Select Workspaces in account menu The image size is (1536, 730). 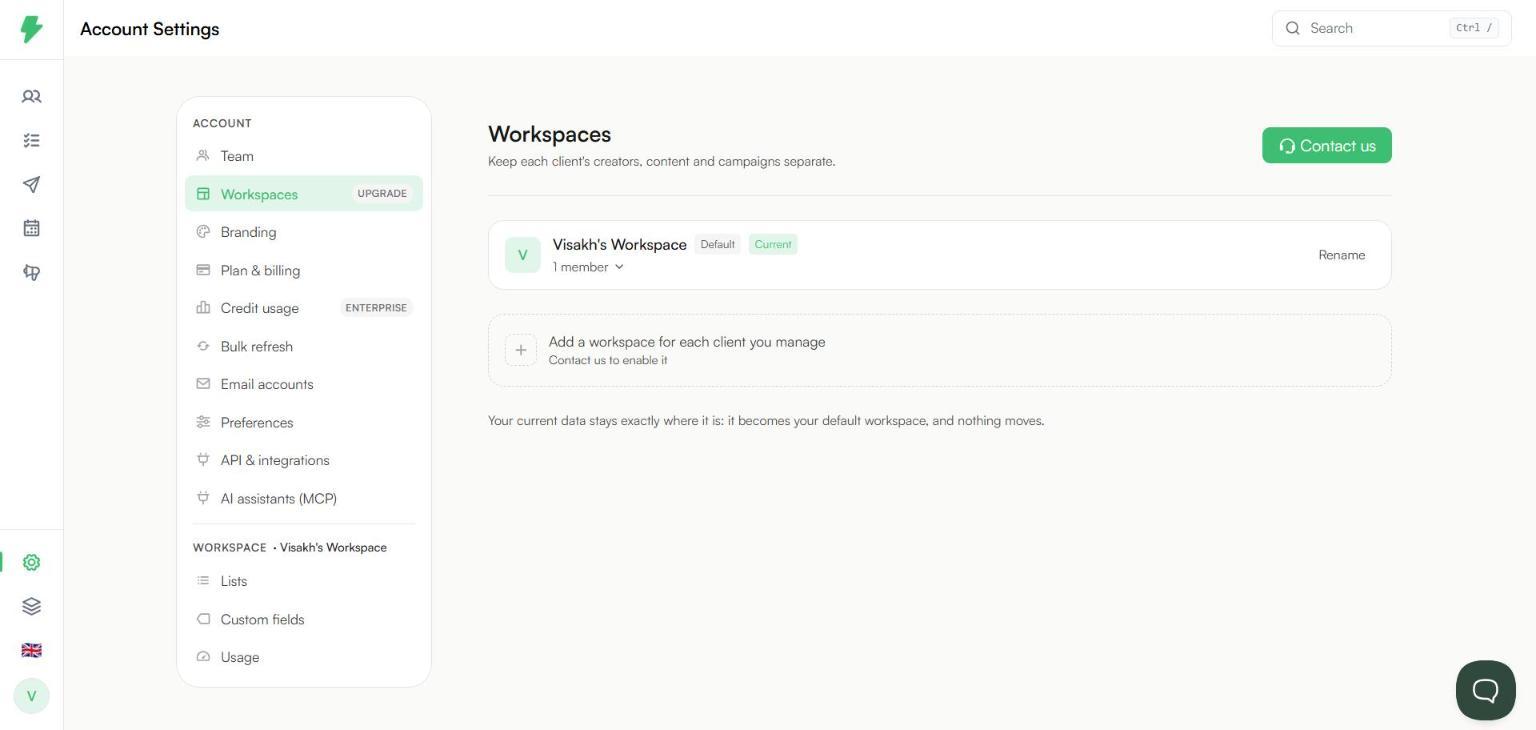(x=304, y=194)
